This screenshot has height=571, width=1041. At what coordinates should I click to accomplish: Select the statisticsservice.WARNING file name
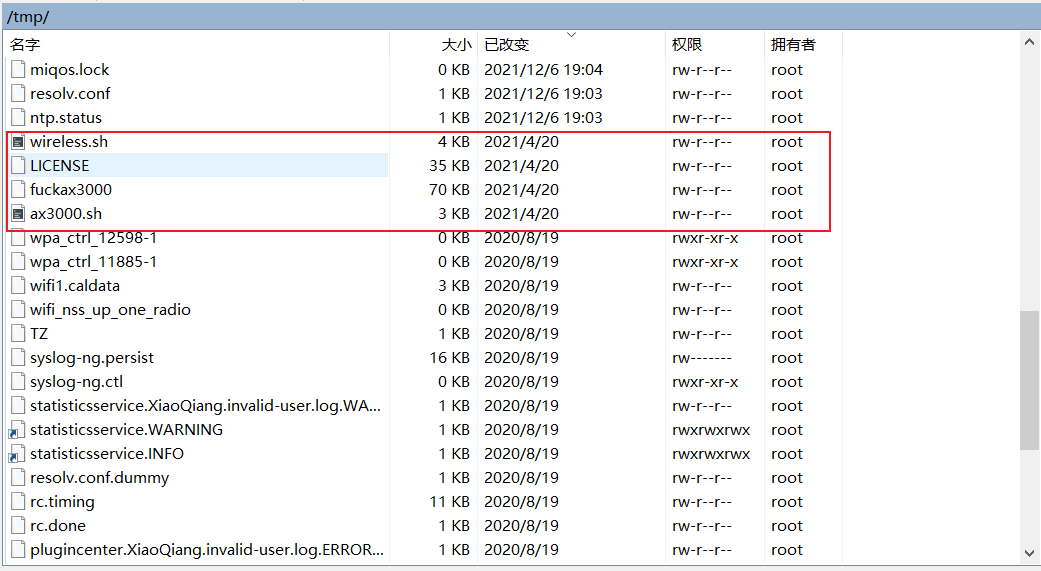point(126,430)
